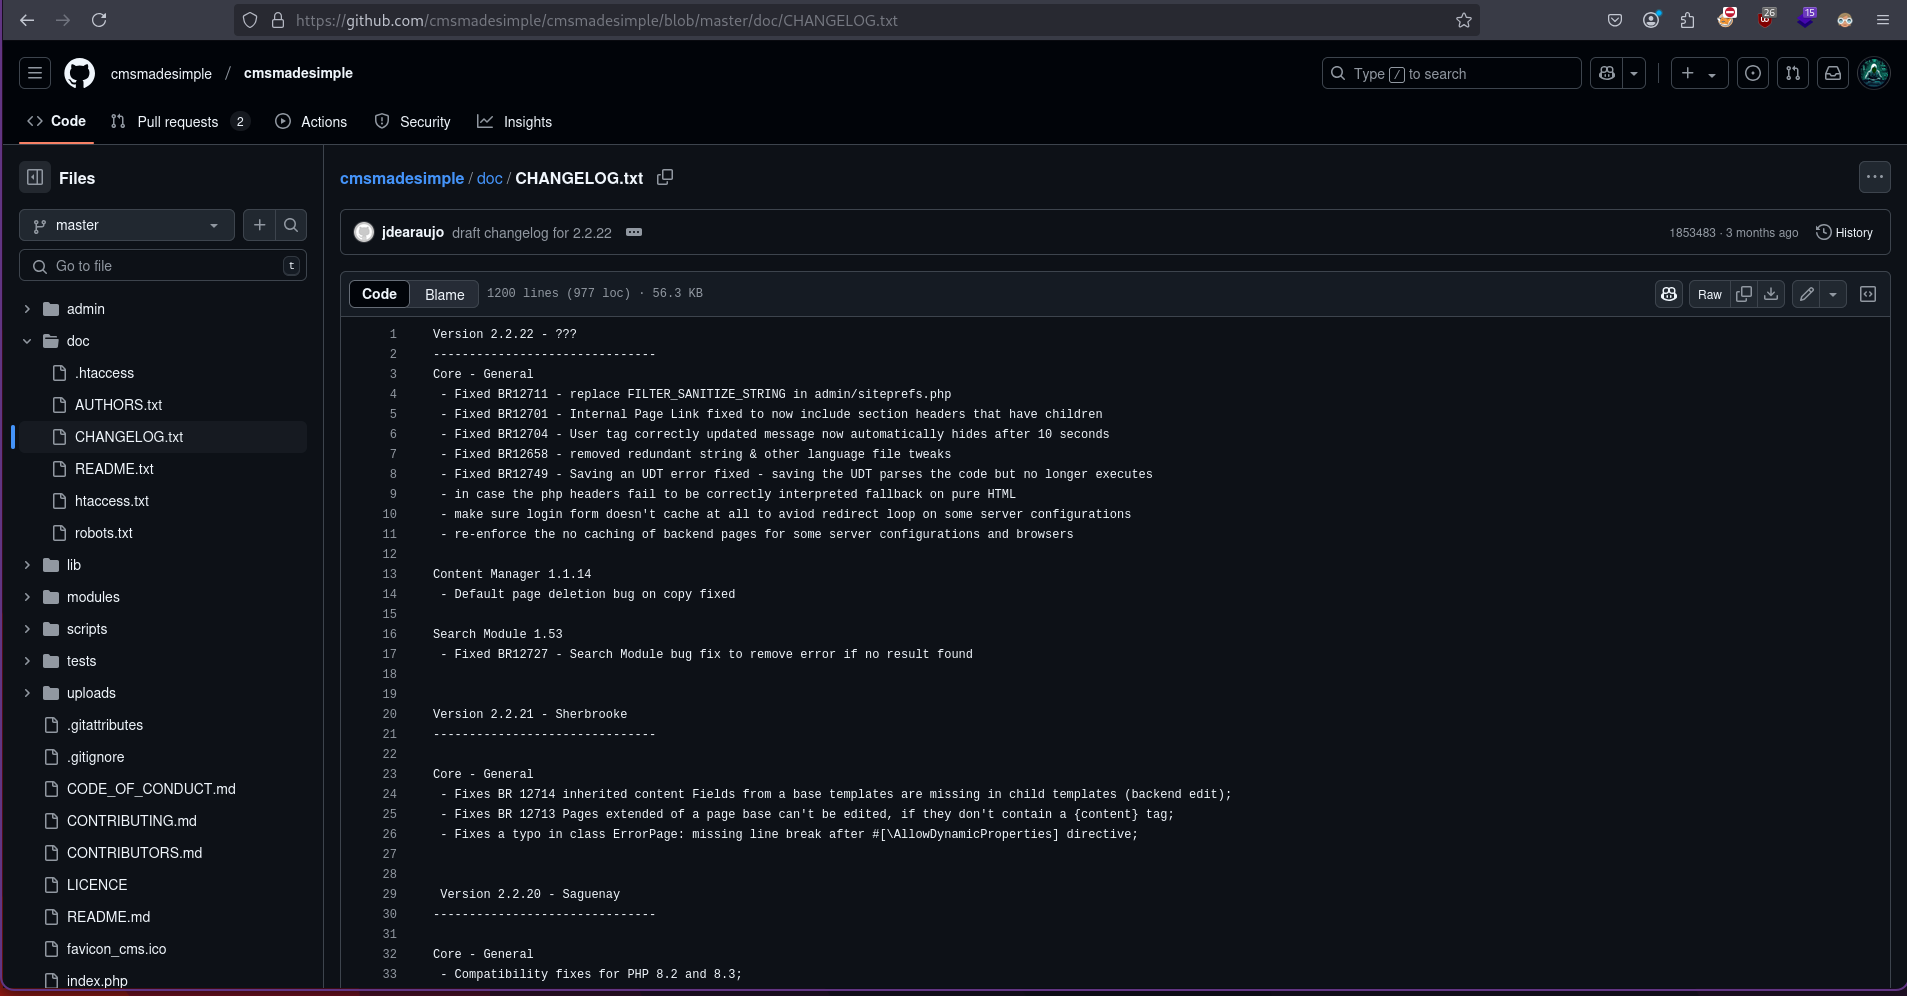Add a file with the plus button
Screen dimensions: 1907x996
(x=260, y=225)
